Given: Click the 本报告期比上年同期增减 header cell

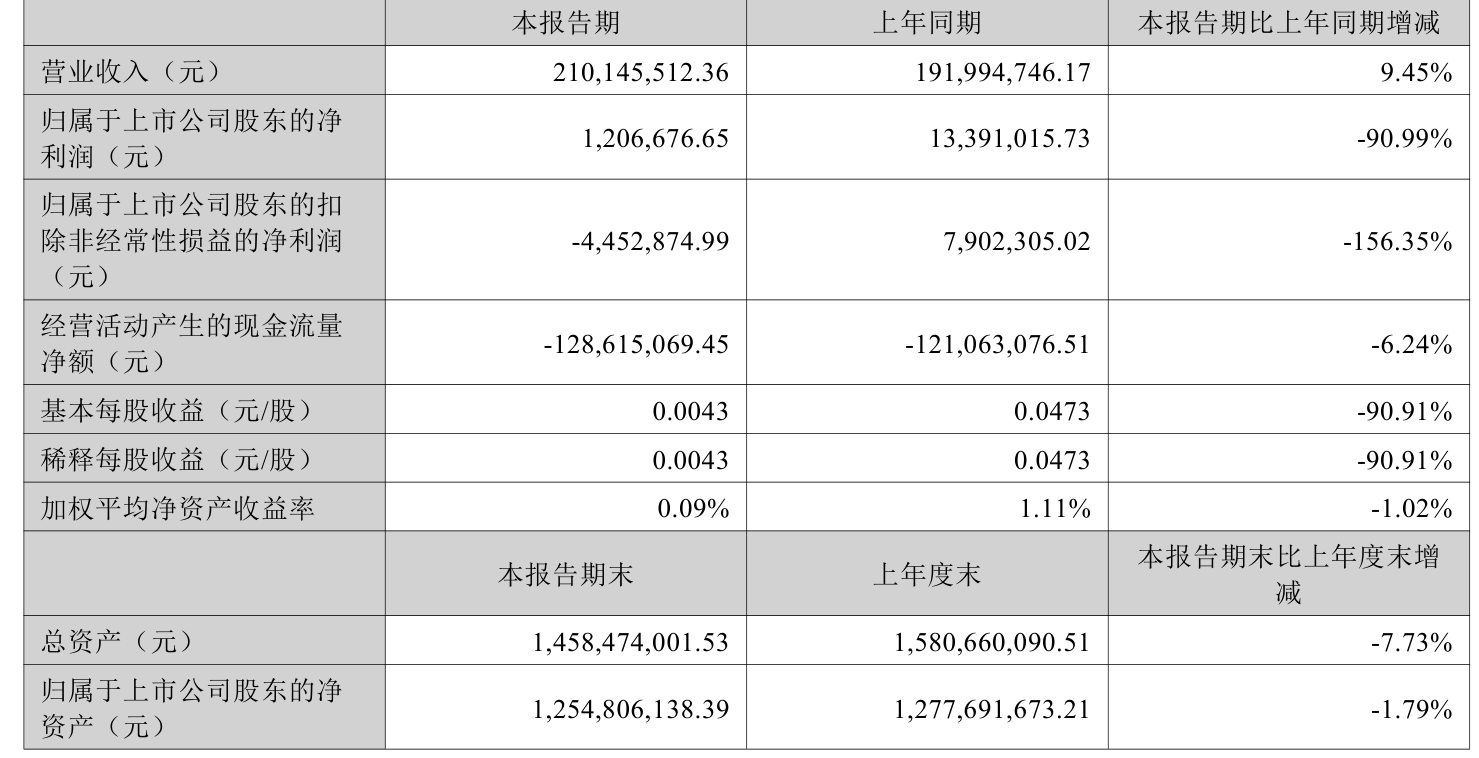Looking at the screenshot, I should [x=1289, y=24].
